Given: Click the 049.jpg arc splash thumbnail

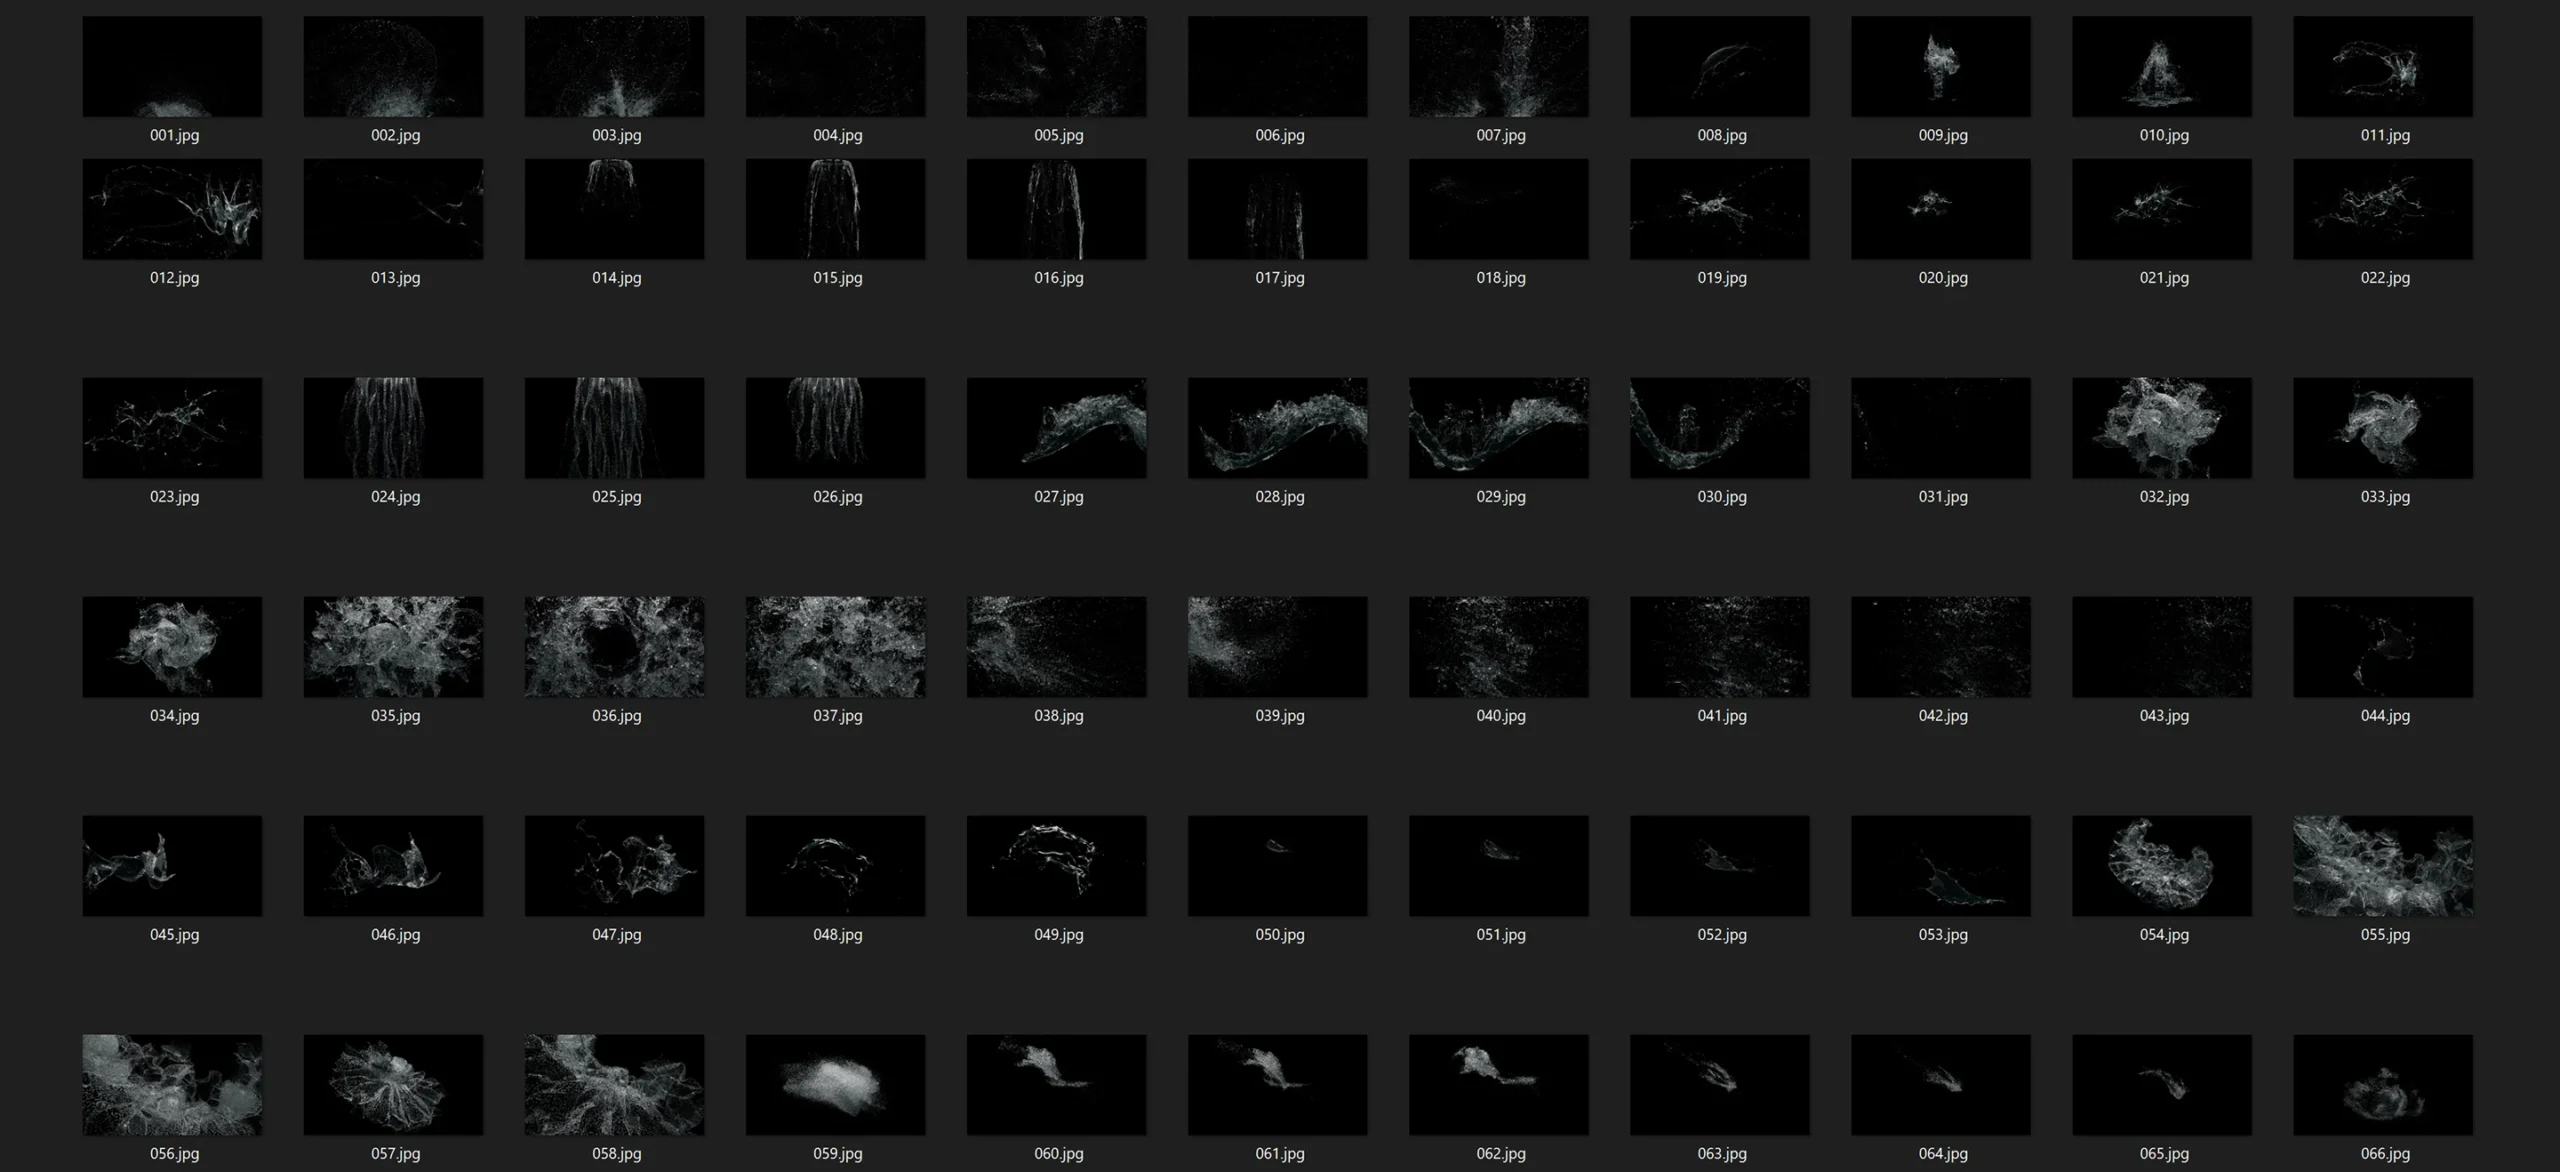Looking at the screenshot, I should tap(1056, 866).
